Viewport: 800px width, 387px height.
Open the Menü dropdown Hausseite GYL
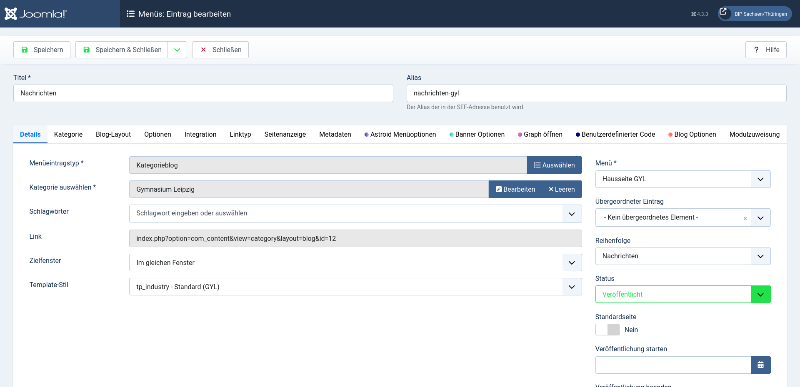[683, 179]
